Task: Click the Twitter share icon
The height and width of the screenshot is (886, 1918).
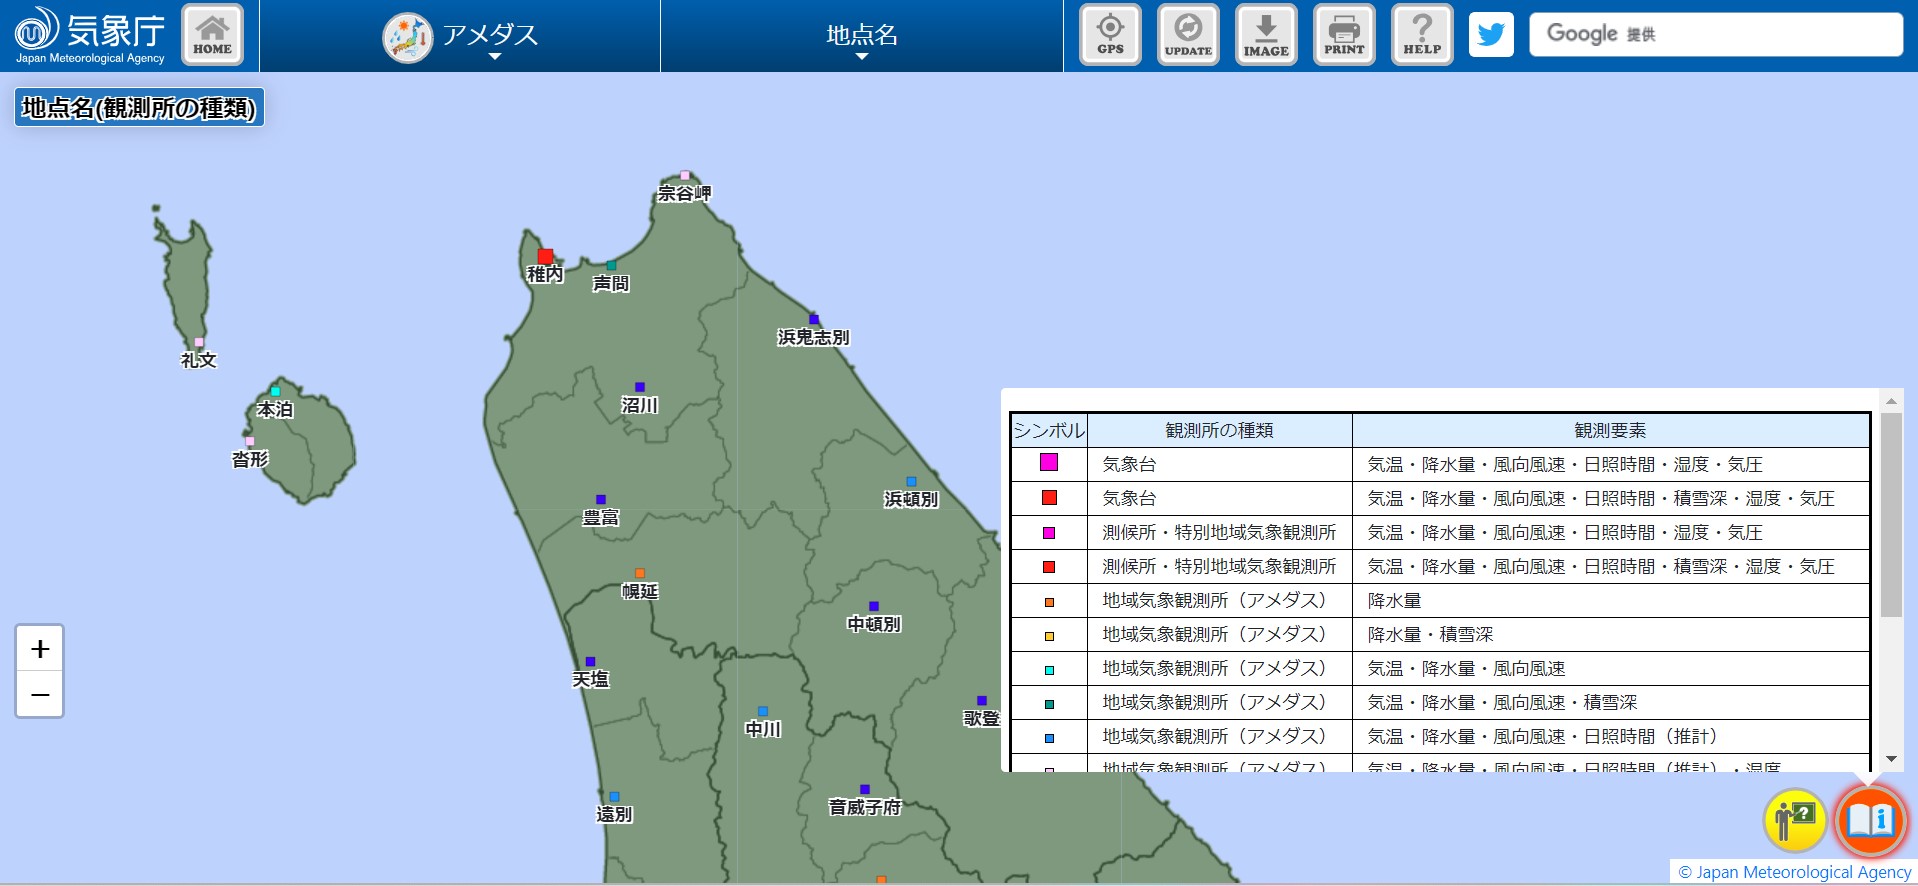Action: [x=1491, y=35]
